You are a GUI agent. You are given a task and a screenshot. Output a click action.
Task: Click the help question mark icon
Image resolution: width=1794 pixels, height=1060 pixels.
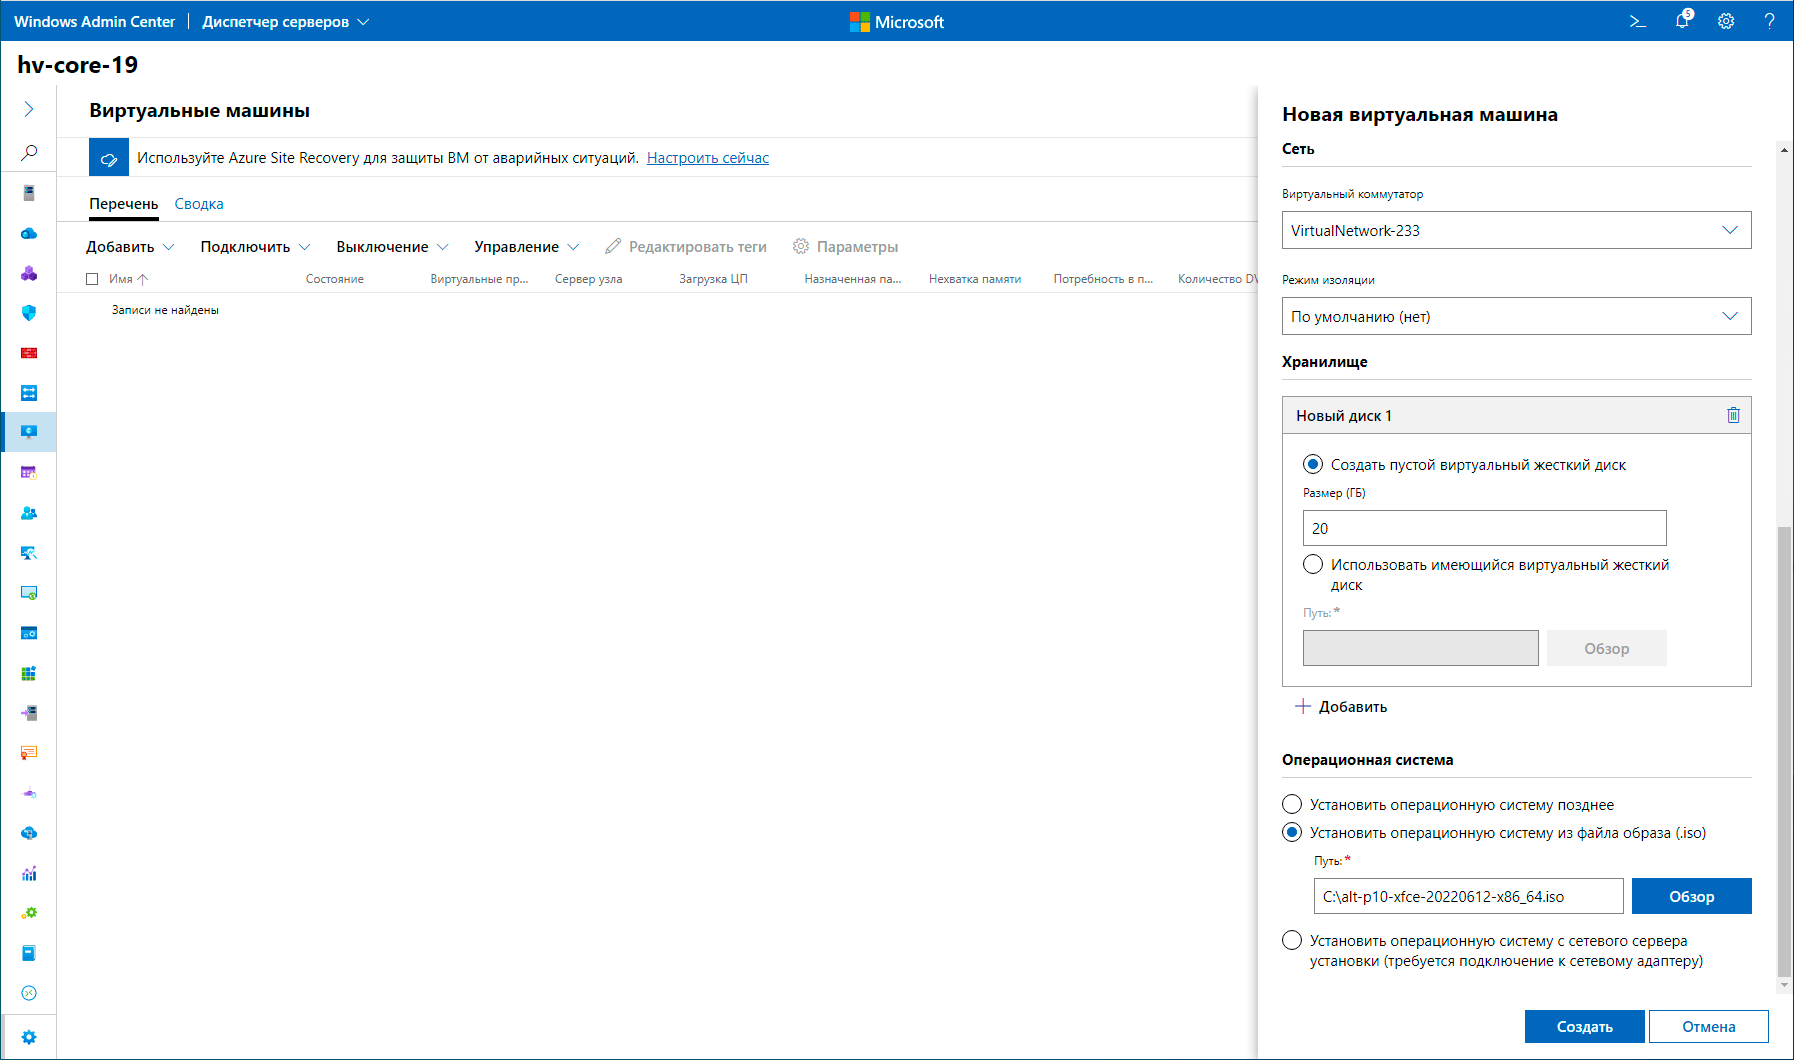(x=1769, y=21)
